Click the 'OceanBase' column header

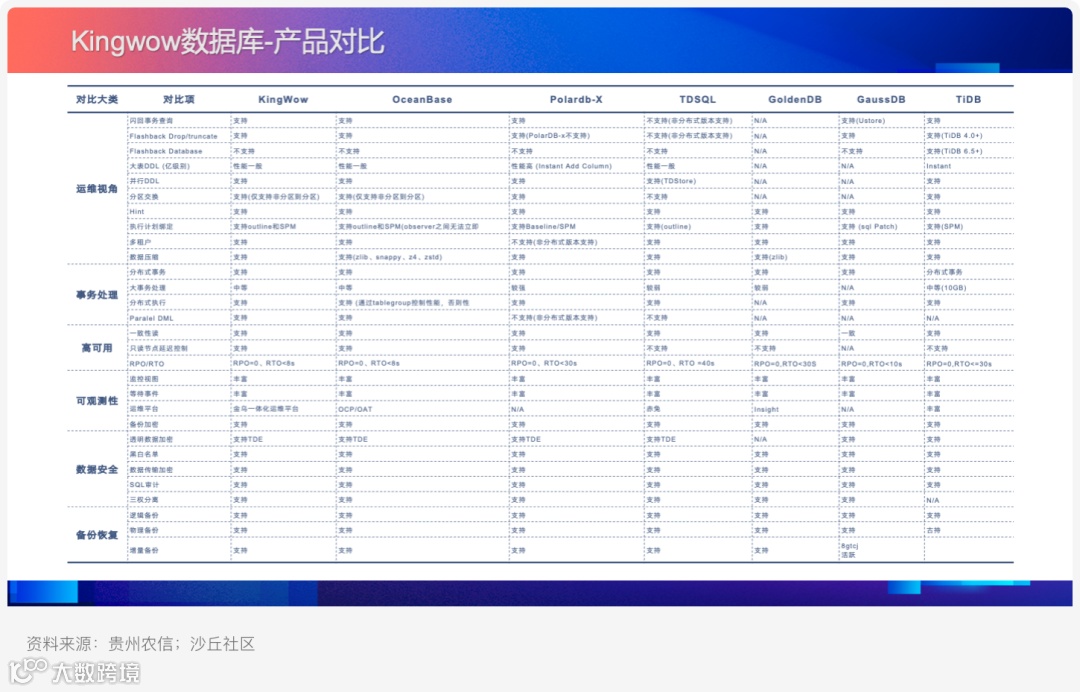(x=422, y=99)
